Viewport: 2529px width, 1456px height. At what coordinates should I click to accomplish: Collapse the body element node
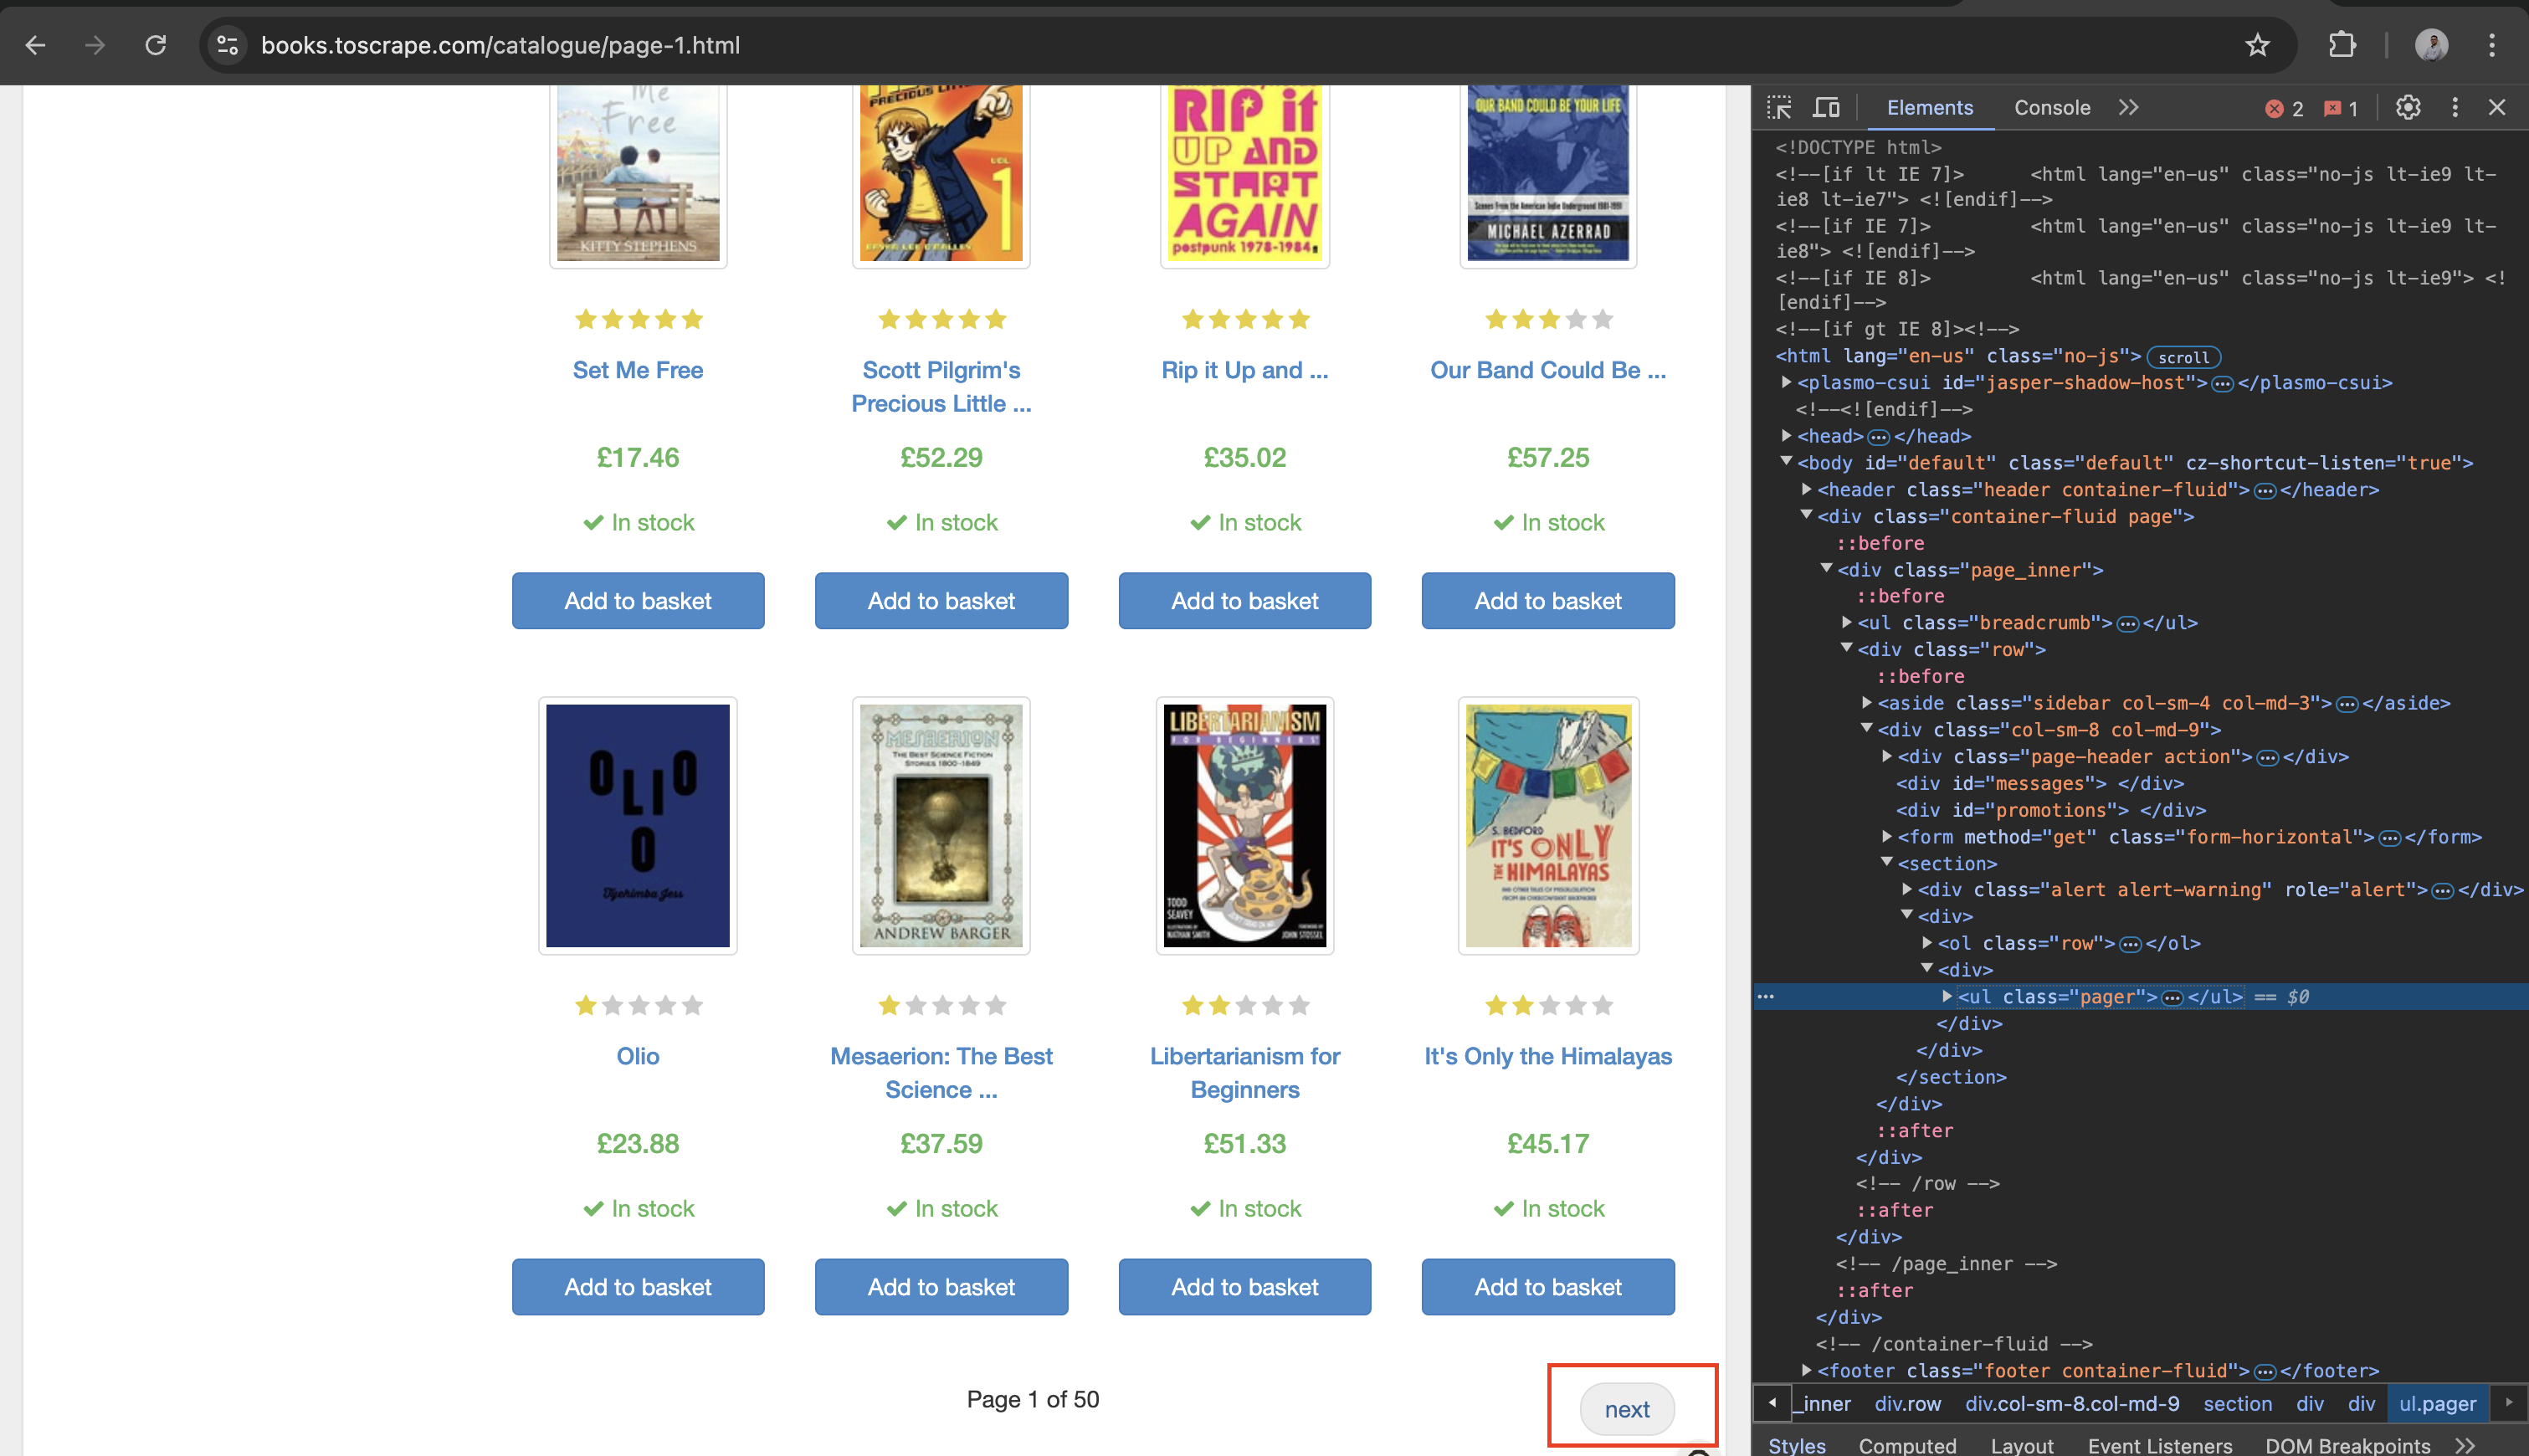click(x=1786, y=461)
